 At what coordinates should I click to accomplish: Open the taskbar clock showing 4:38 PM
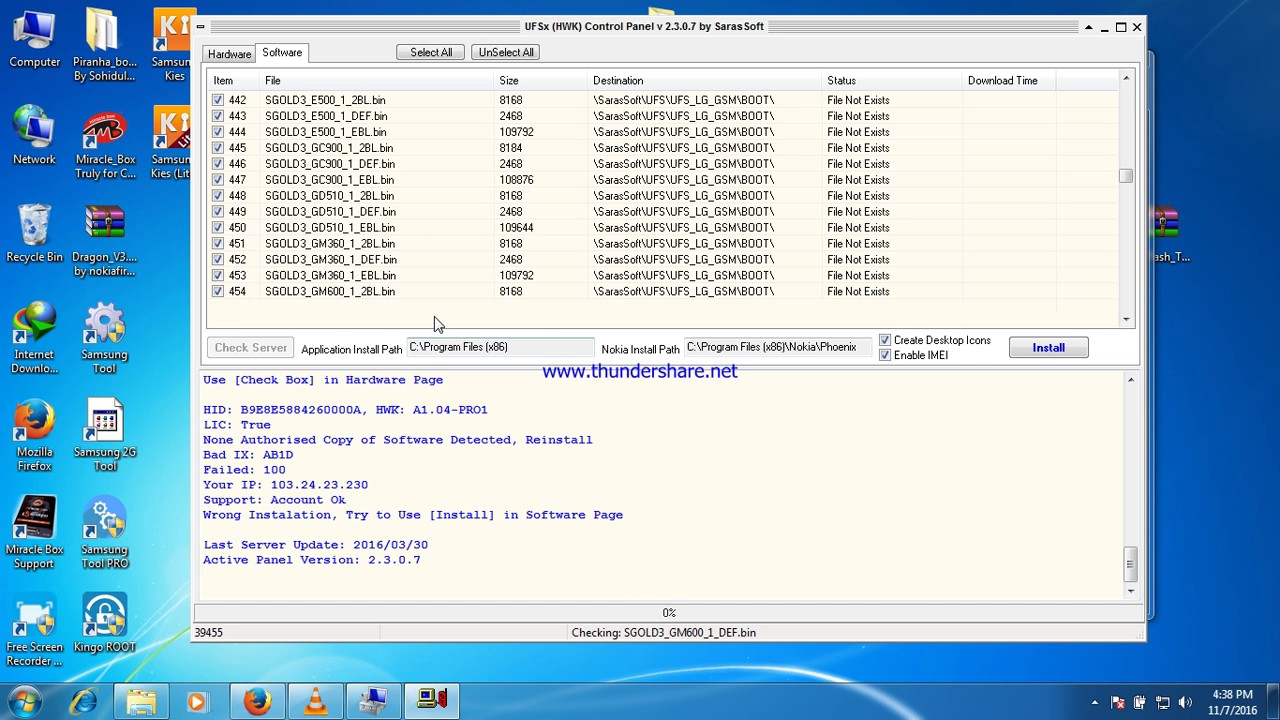(1232, 702)
